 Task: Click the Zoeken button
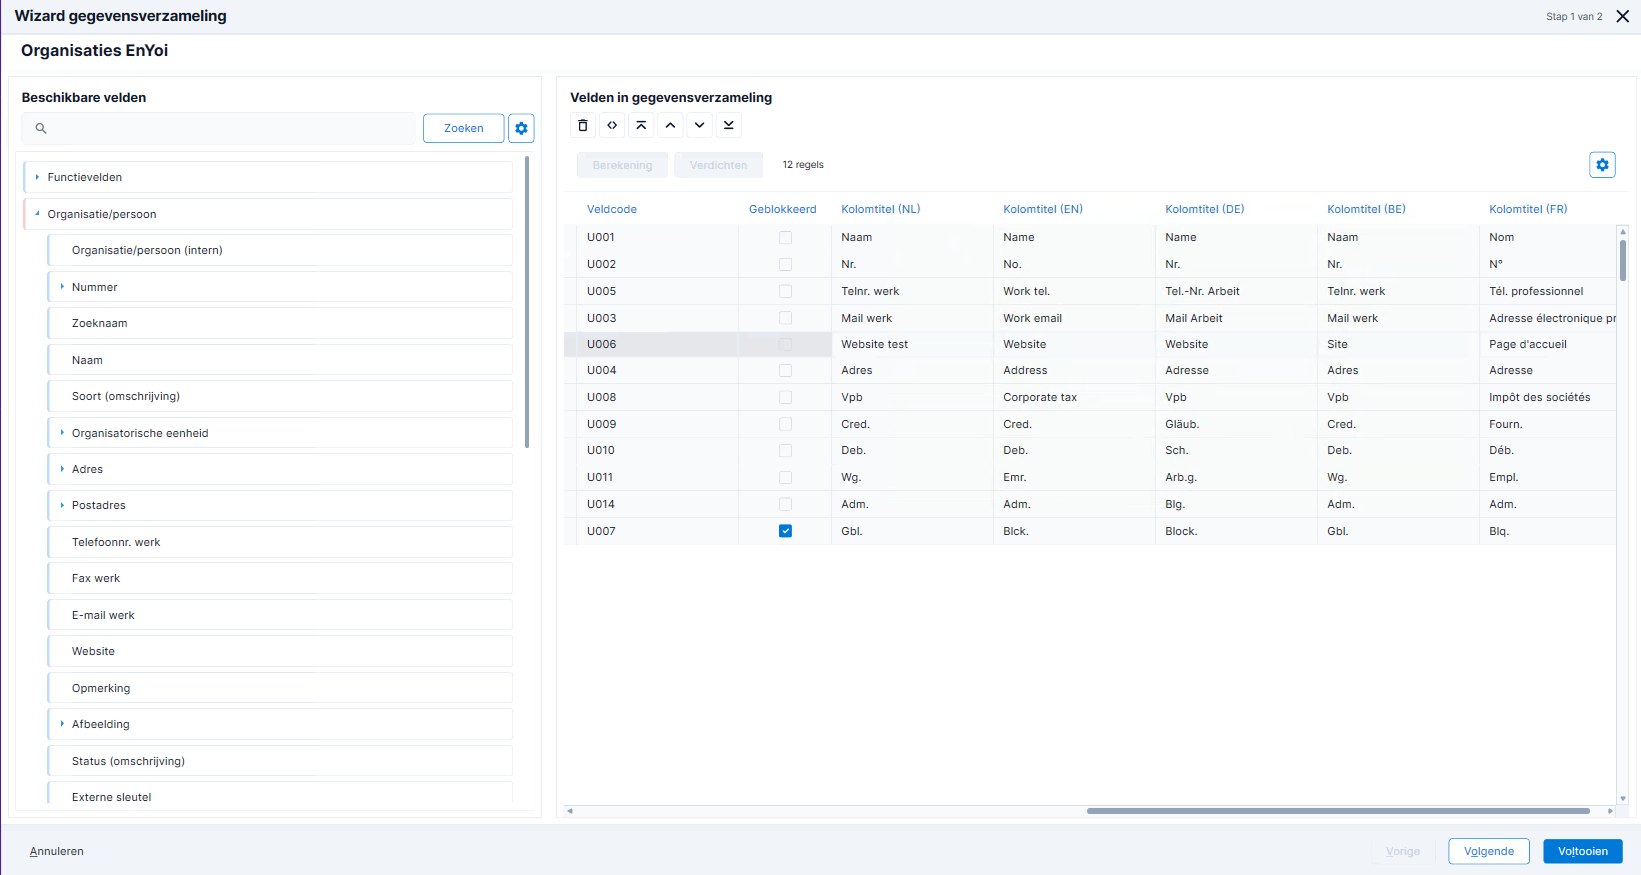[x=463, y=128]
